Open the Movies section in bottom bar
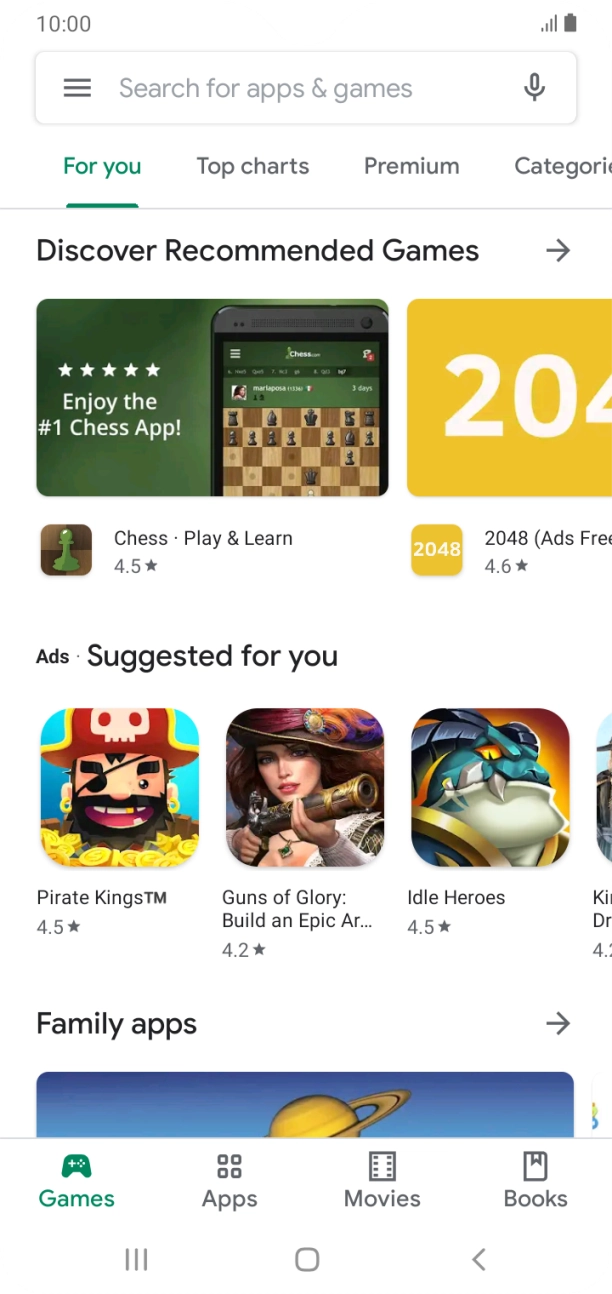This screenshot has height=1294, width=612. click(x=382, y=1181)
